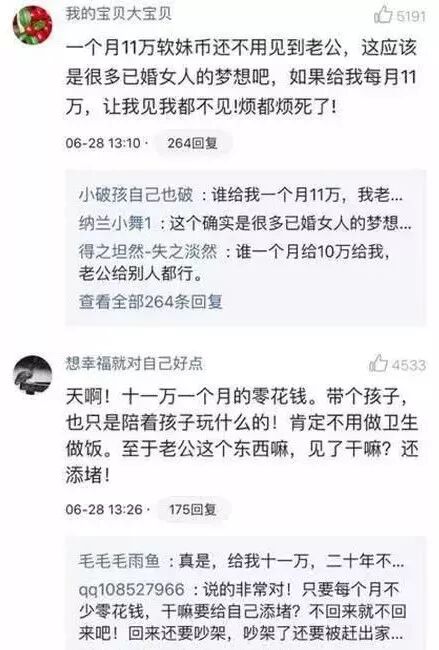Tap the 175回复 reply button
439x650 pixels.
click(192, 509)
